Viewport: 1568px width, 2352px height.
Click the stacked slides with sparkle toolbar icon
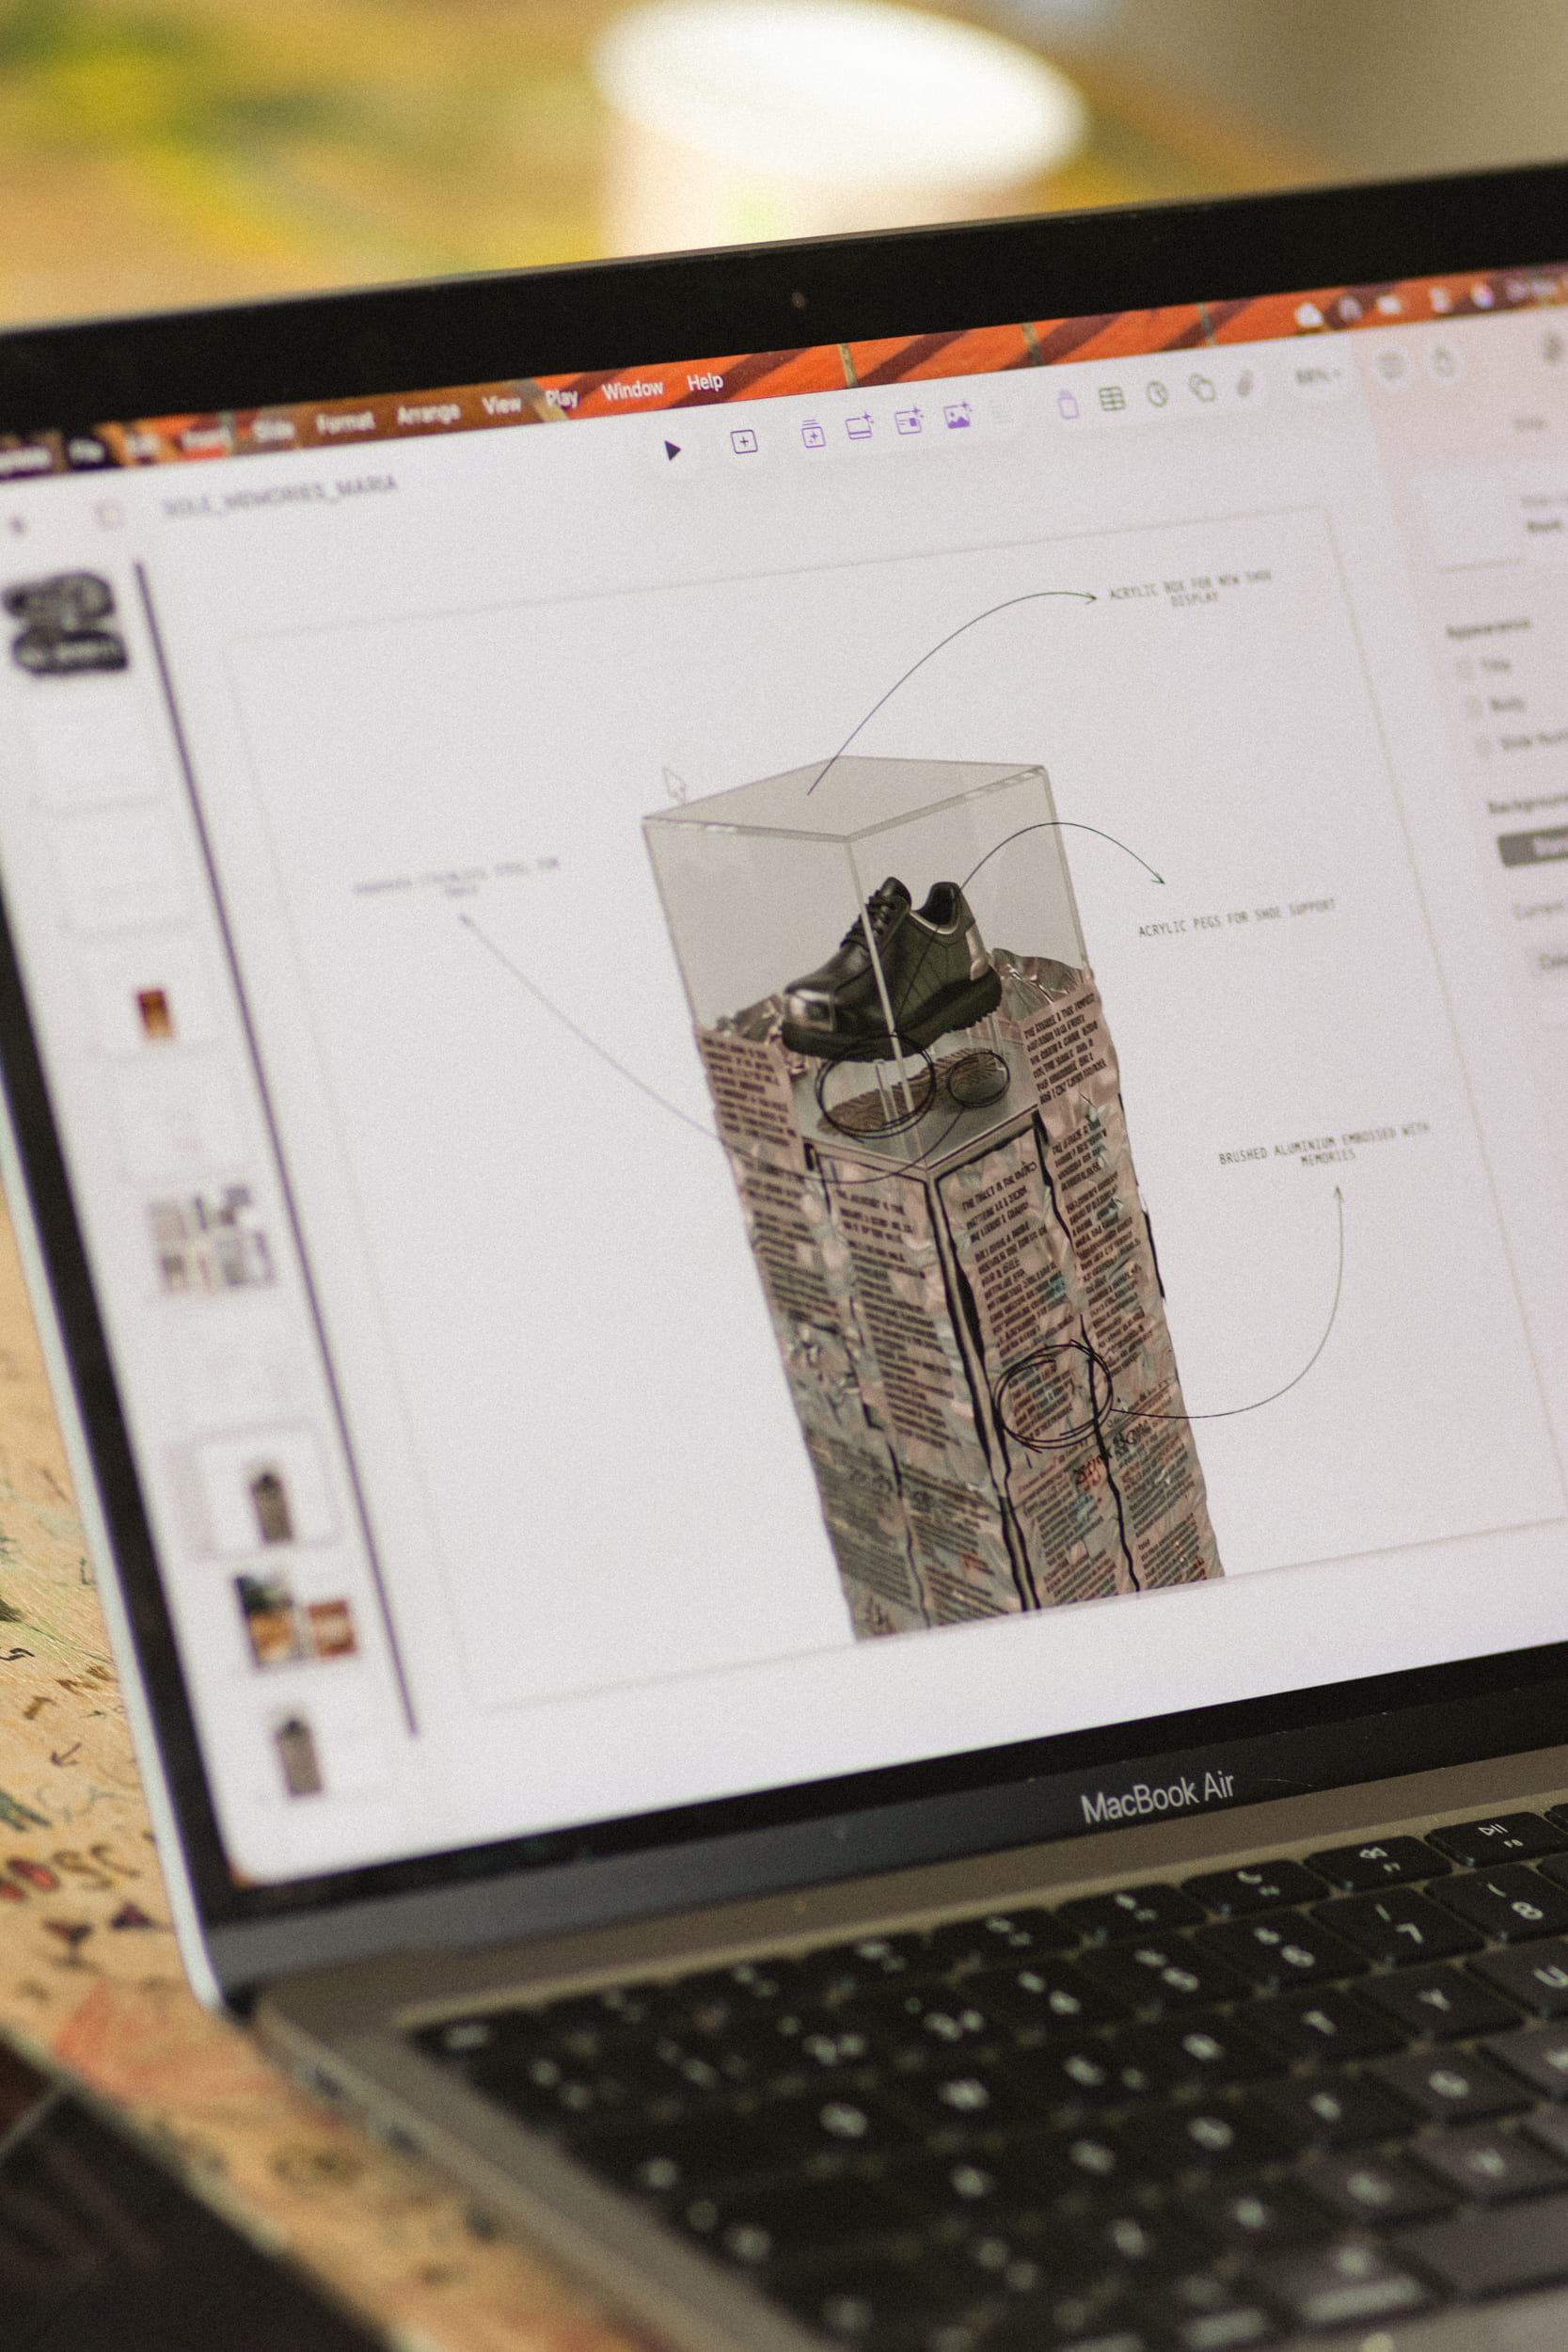(x=813, y=433)
